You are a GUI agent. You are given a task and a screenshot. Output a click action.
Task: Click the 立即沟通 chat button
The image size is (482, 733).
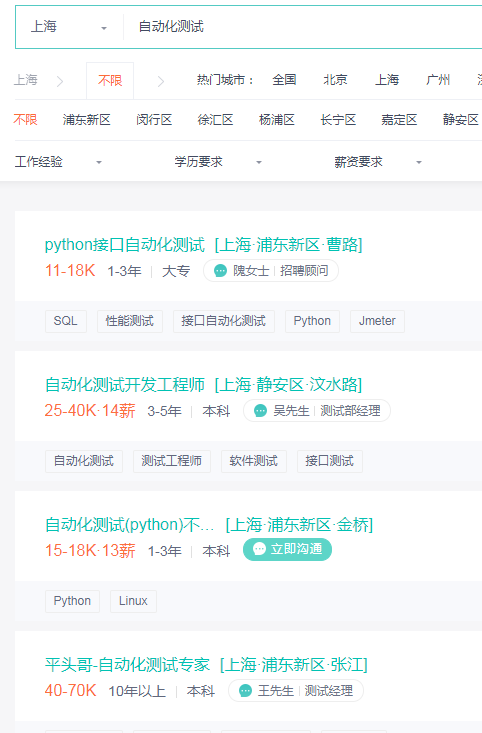pos(288,549)
